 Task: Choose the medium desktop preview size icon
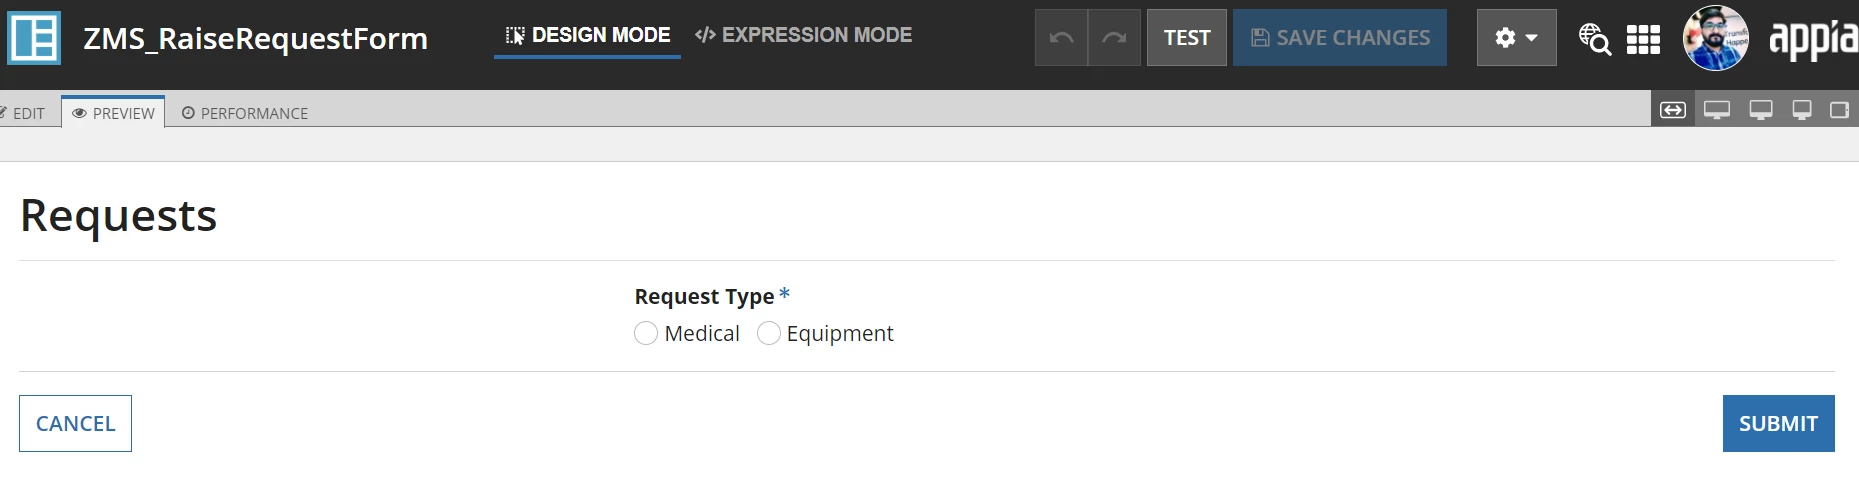click(1761, 110)
